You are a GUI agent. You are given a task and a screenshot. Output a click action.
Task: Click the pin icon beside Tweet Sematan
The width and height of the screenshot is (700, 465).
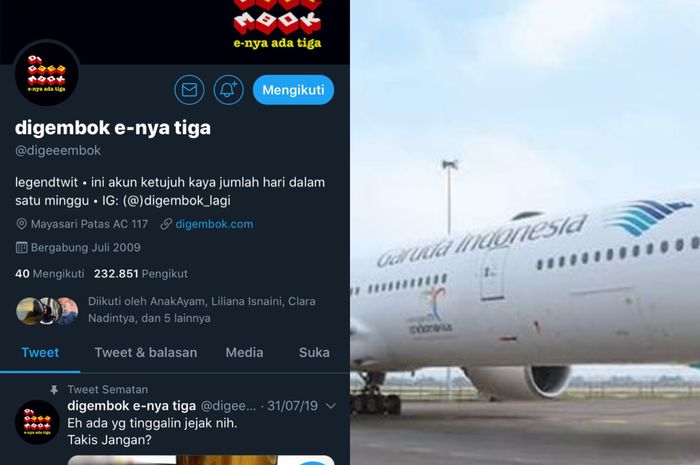[x=54, y=390]
